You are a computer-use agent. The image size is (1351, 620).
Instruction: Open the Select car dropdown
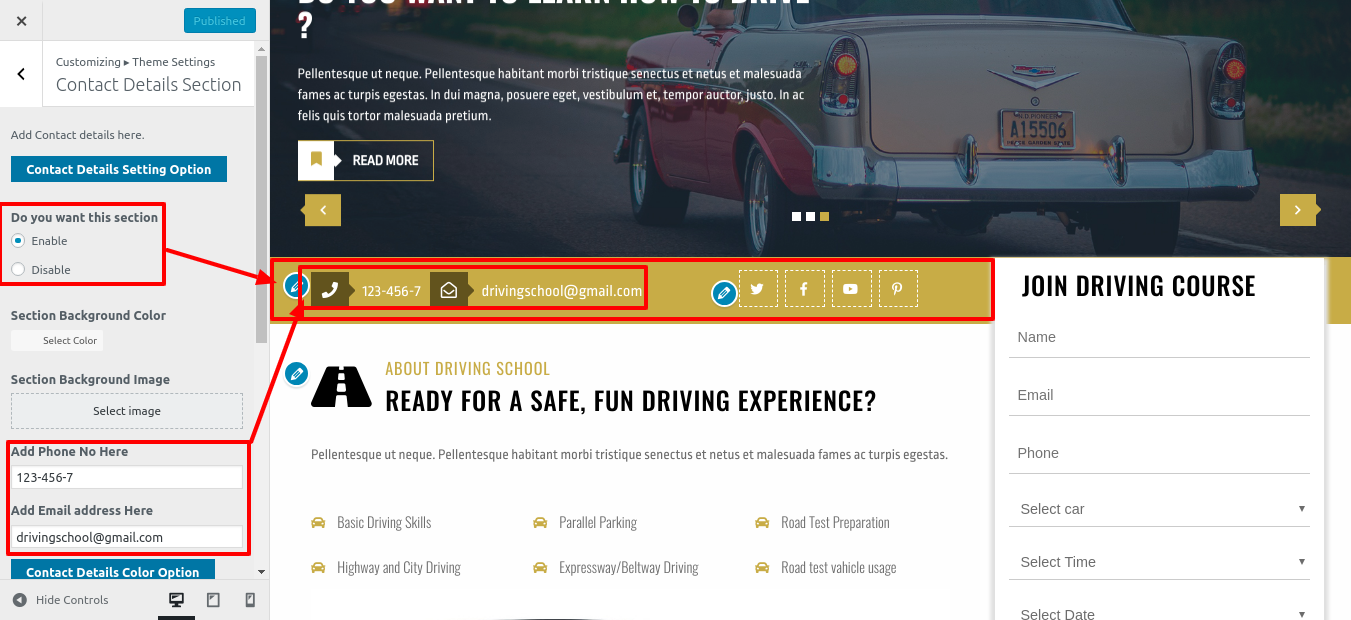[1159, 509]
